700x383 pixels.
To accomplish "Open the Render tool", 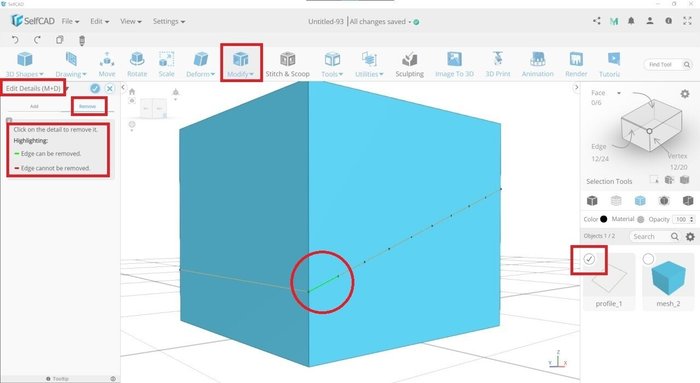I will [x=576, y=65].
